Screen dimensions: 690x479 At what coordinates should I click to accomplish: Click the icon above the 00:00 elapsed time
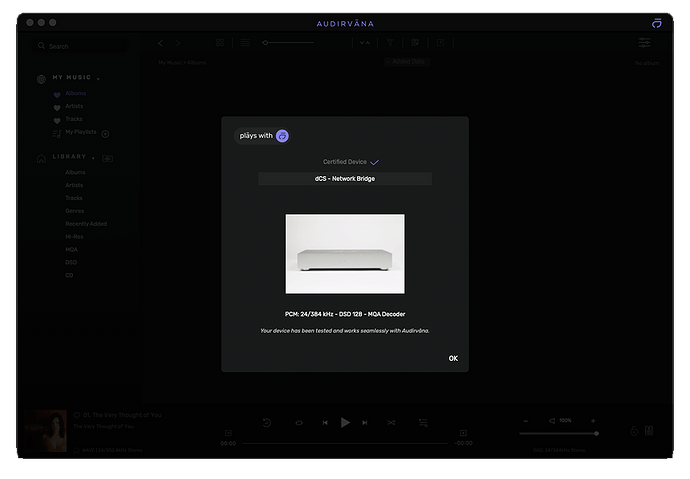pos(228,433)
